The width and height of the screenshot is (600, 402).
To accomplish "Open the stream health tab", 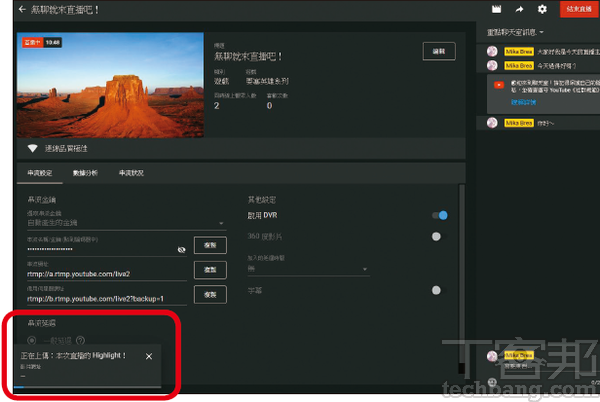I will coord(131,173).
